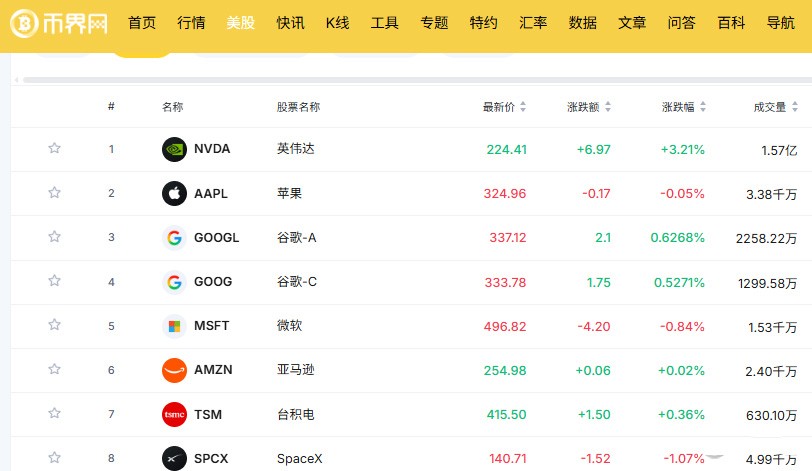Click the NVDA price 224.41
This screenshot has height=471, width=812.
506,150
